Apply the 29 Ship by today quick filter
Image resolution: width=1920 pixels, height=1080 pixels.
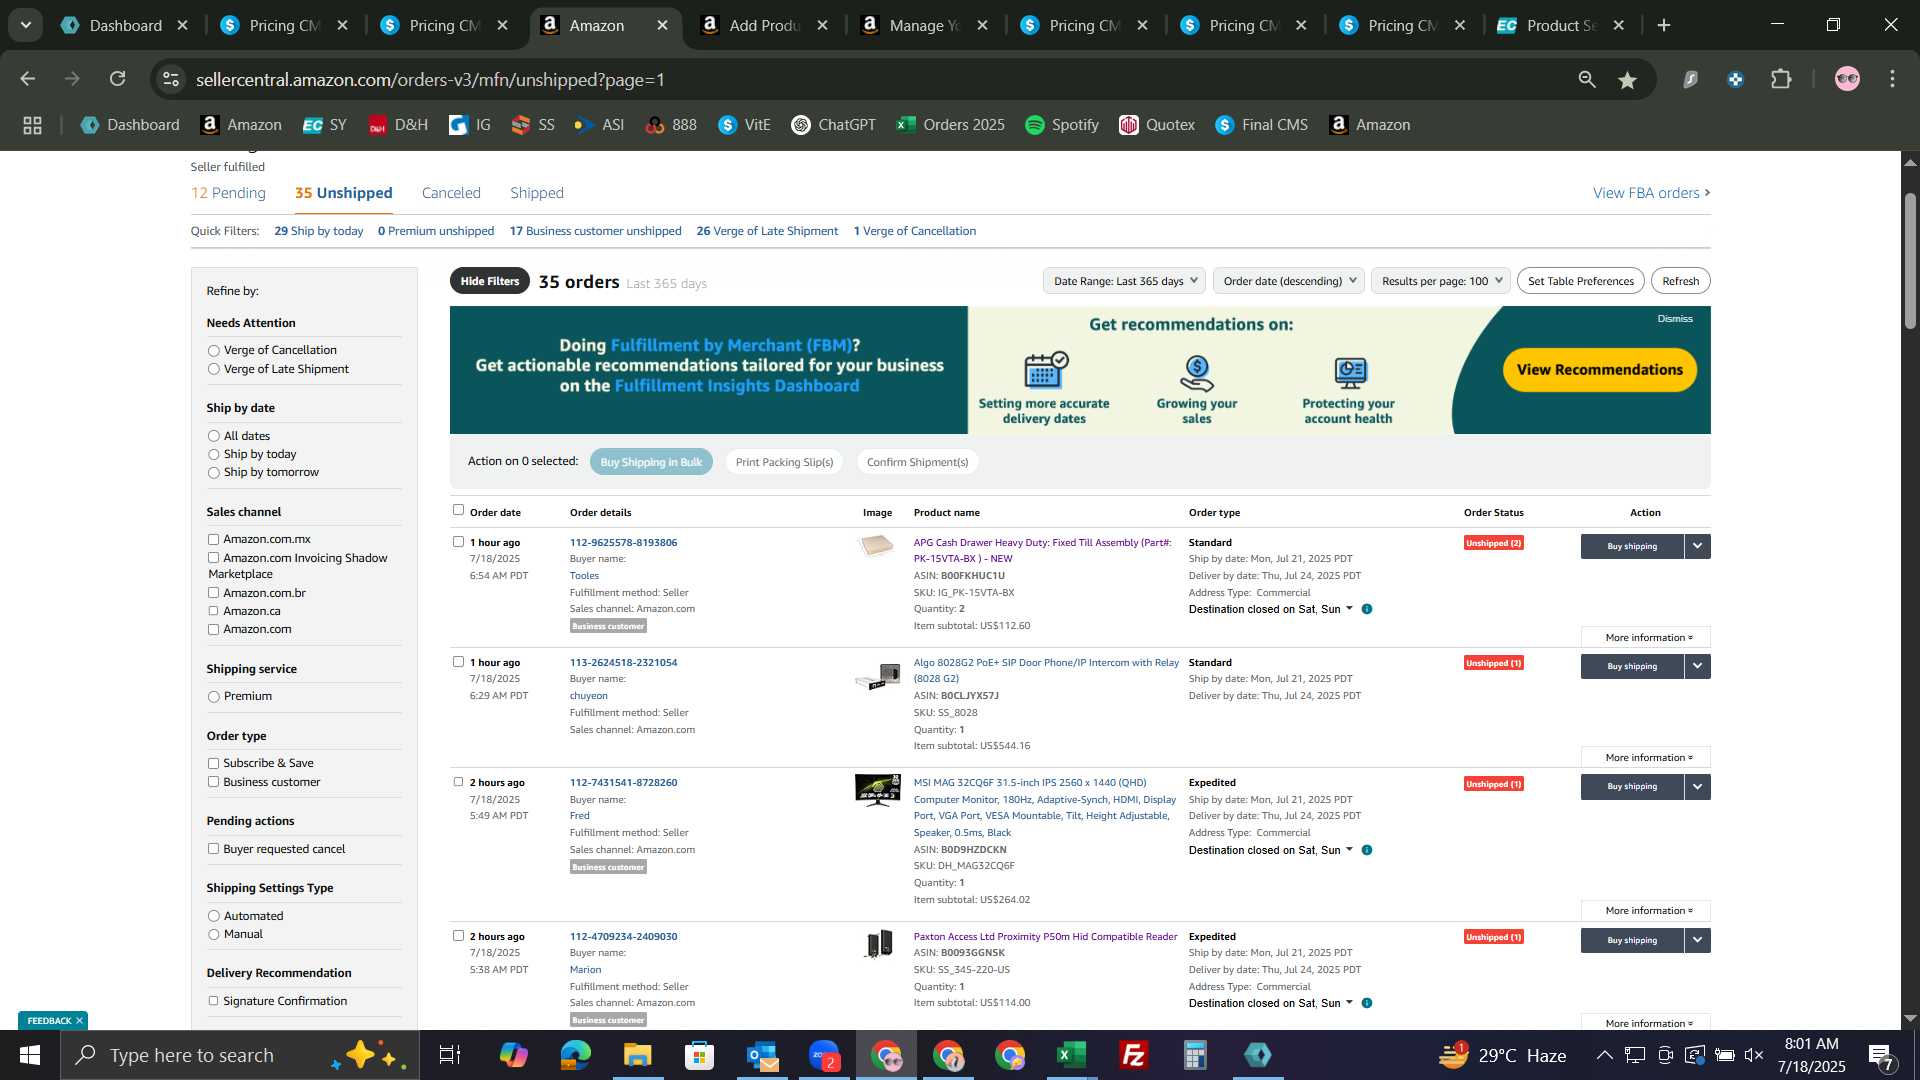coord(319,231)
